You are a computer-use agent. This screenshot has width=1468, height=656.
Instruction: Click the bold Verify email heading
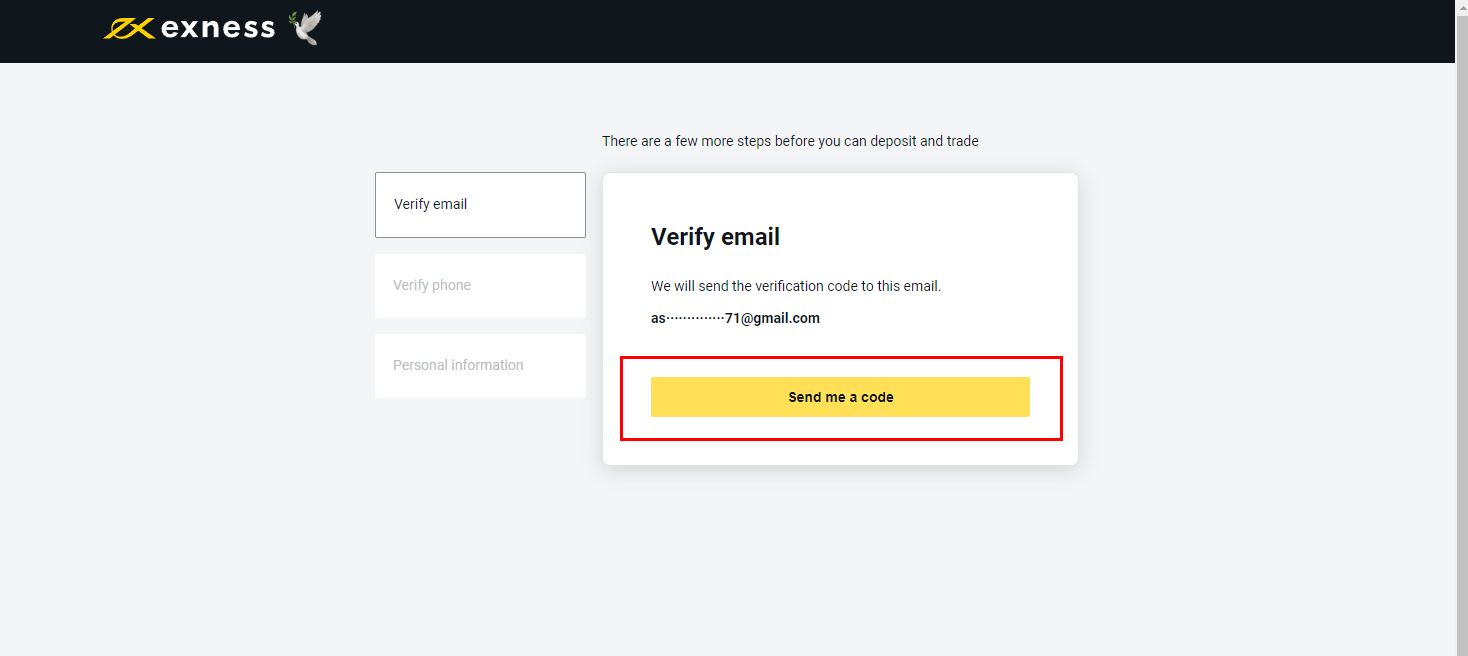[715, 237]
